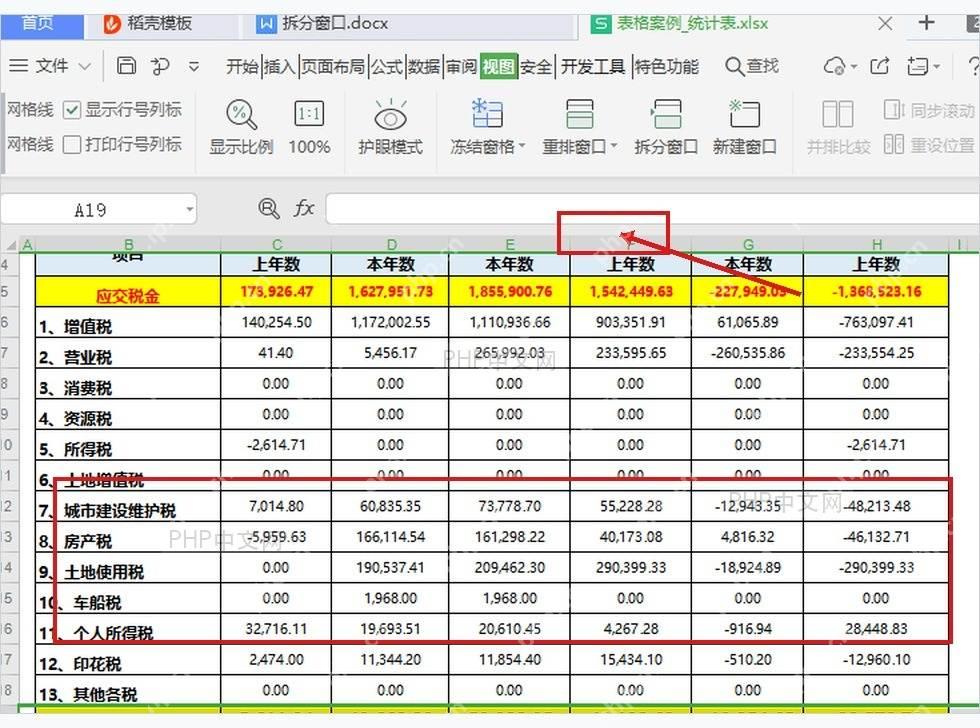Viewport: 980px width, 728px height.
Task: Switch to the 页面布局 ribbon tab
Action: (333, 66)
